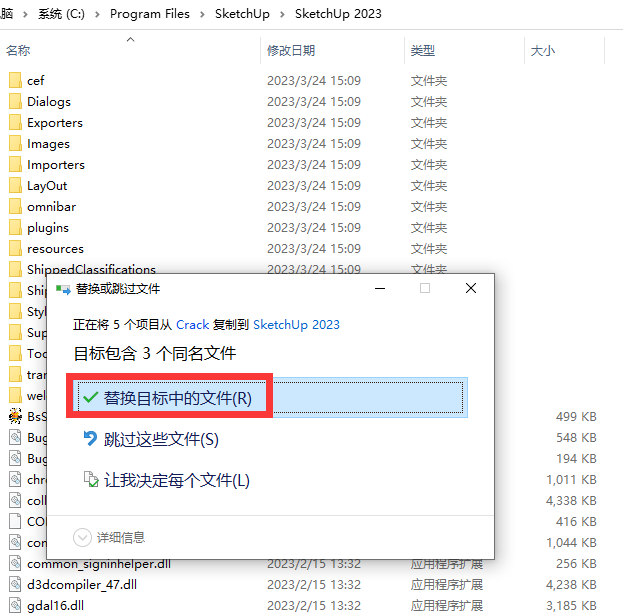Open the Crack source folder link
Image resolution: width=623 pixels, height=614 pixels.
coord(193,325)
